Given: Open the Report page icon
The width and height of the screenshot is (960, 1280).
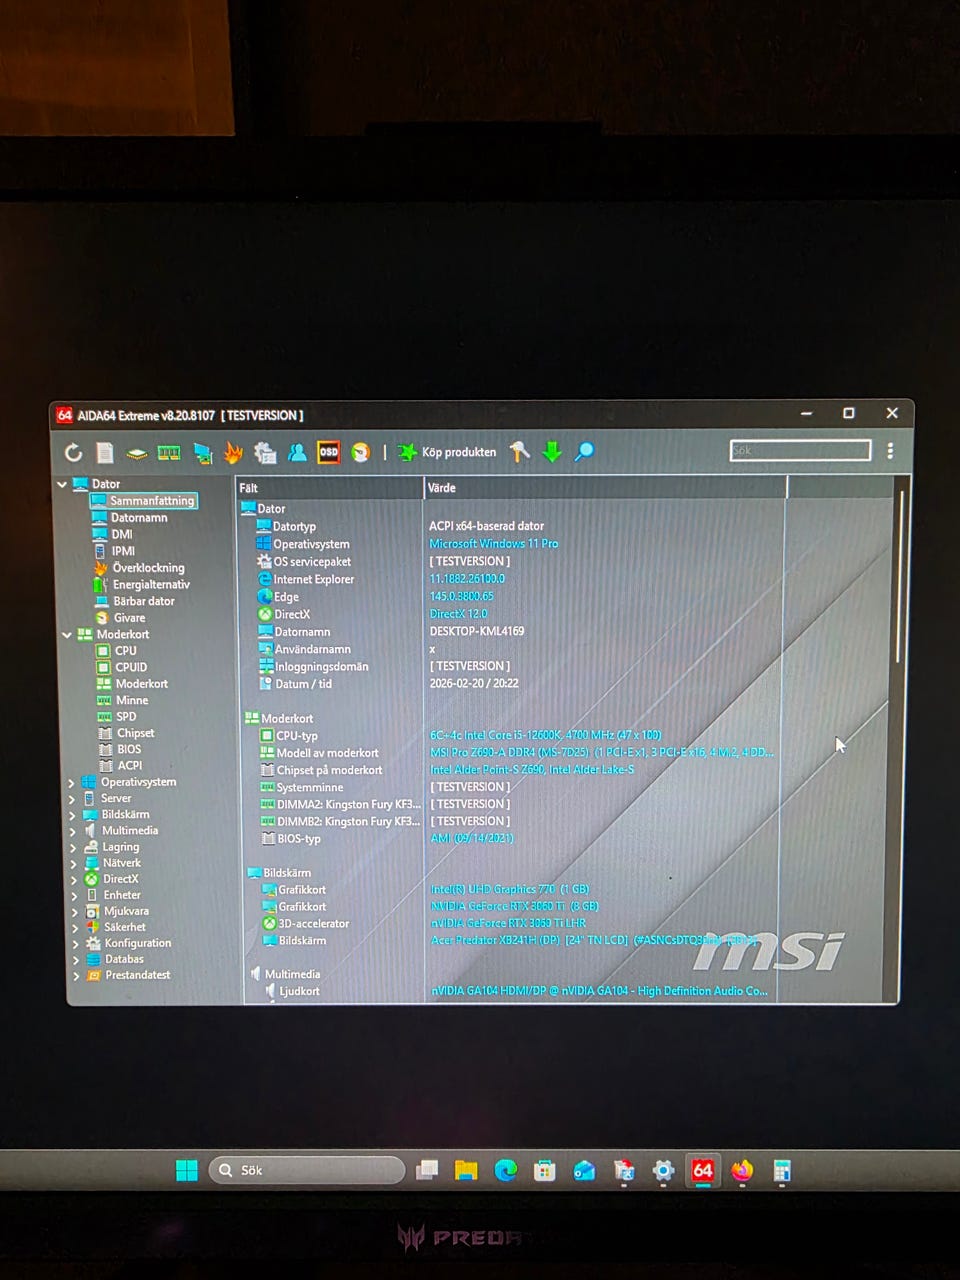Looking at the screenshot, I should [x=104, y=453].
